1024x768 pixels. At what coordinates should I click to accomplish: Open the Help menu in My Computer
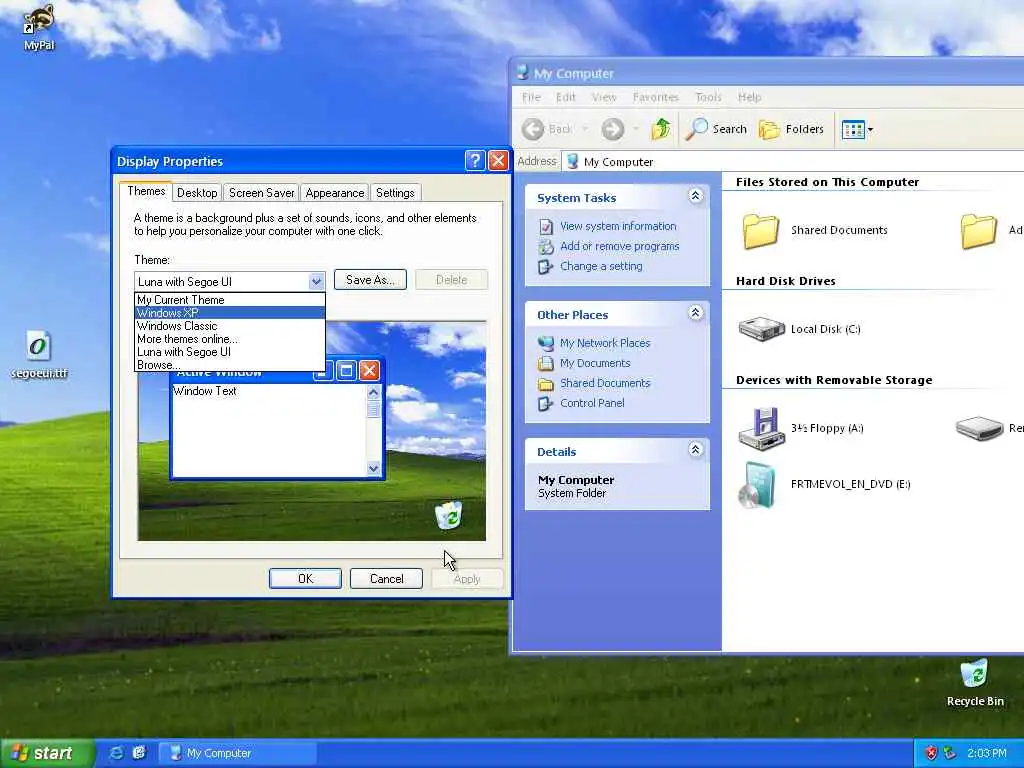[x=750, y=97]
